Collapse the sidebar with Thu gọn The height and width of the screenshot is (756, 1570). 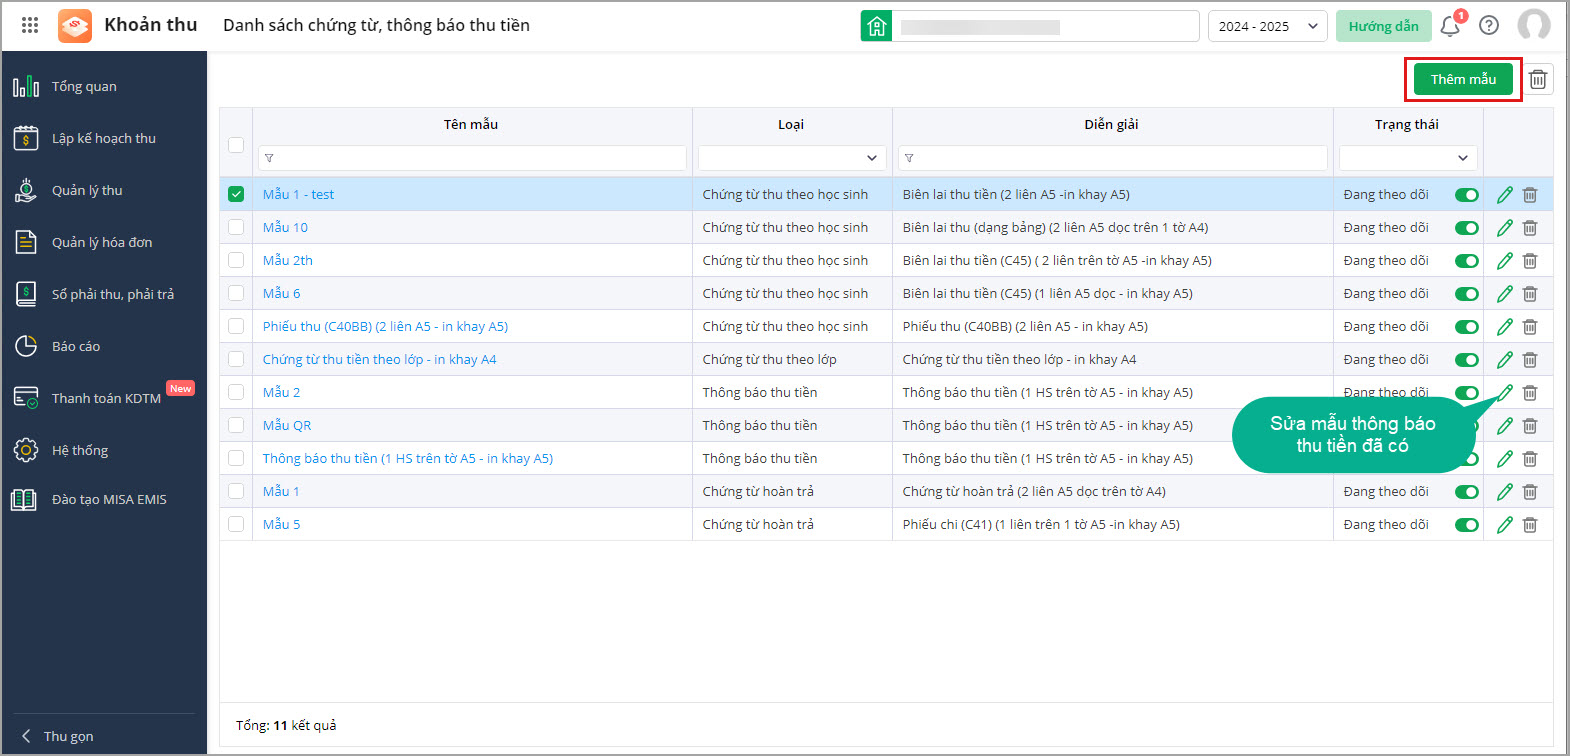58,736
